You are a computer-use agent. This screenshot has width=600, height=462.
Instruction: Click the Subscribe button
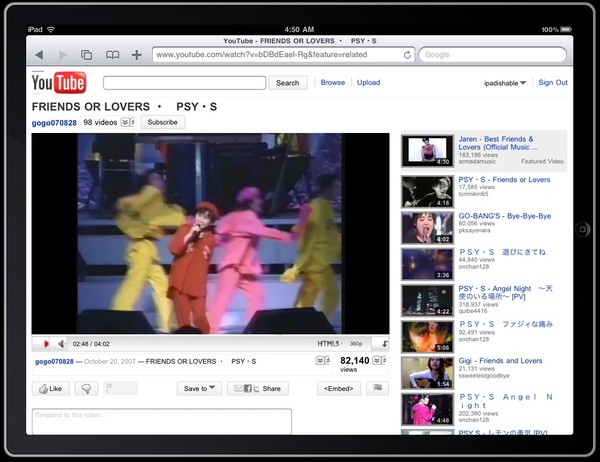162,122
